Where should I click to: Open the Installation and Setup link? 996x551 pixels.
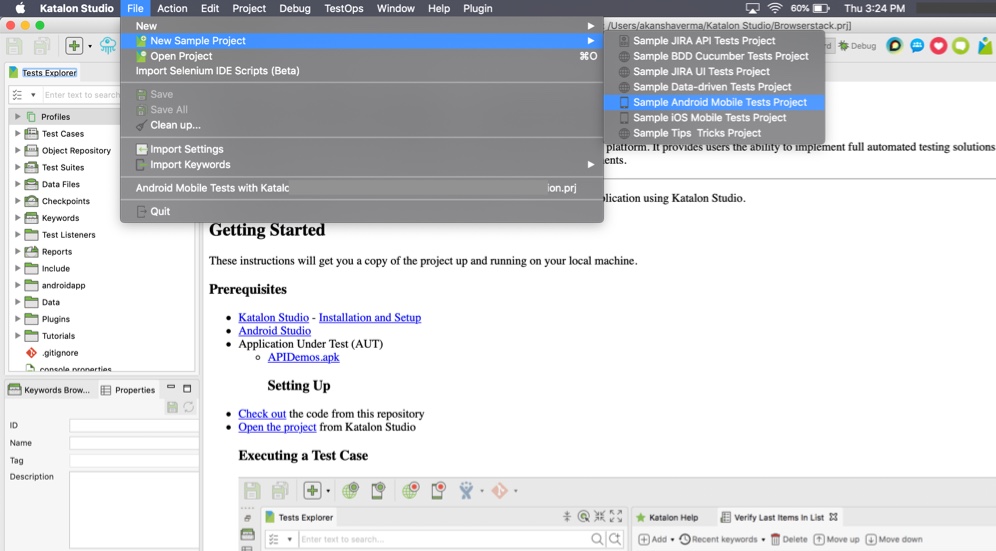click(x=370, y=317)
